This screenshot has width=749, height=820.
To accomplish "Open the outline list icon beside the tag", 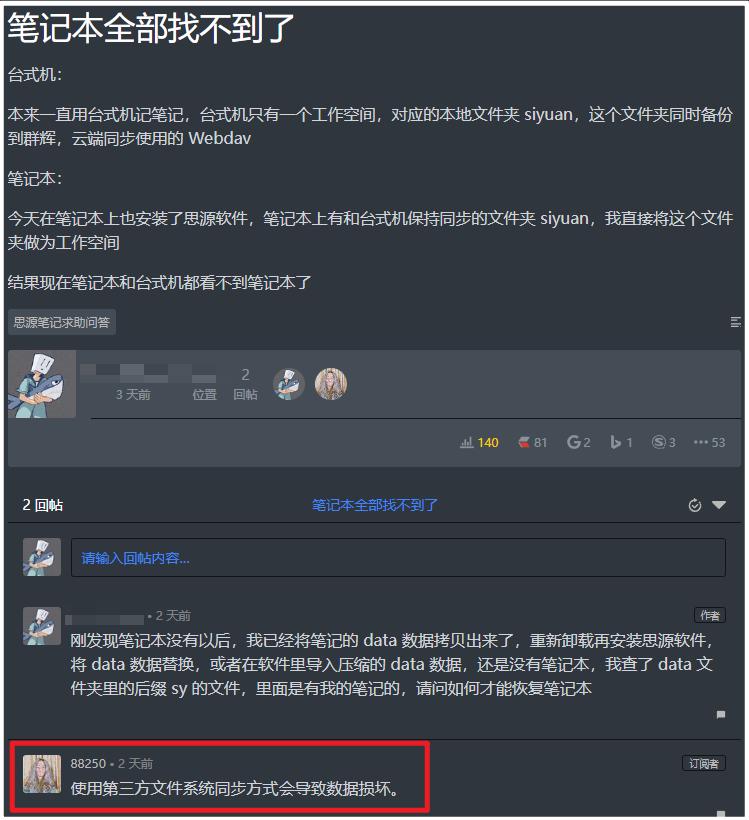I will pyautogui.click(x=735, y=322).
